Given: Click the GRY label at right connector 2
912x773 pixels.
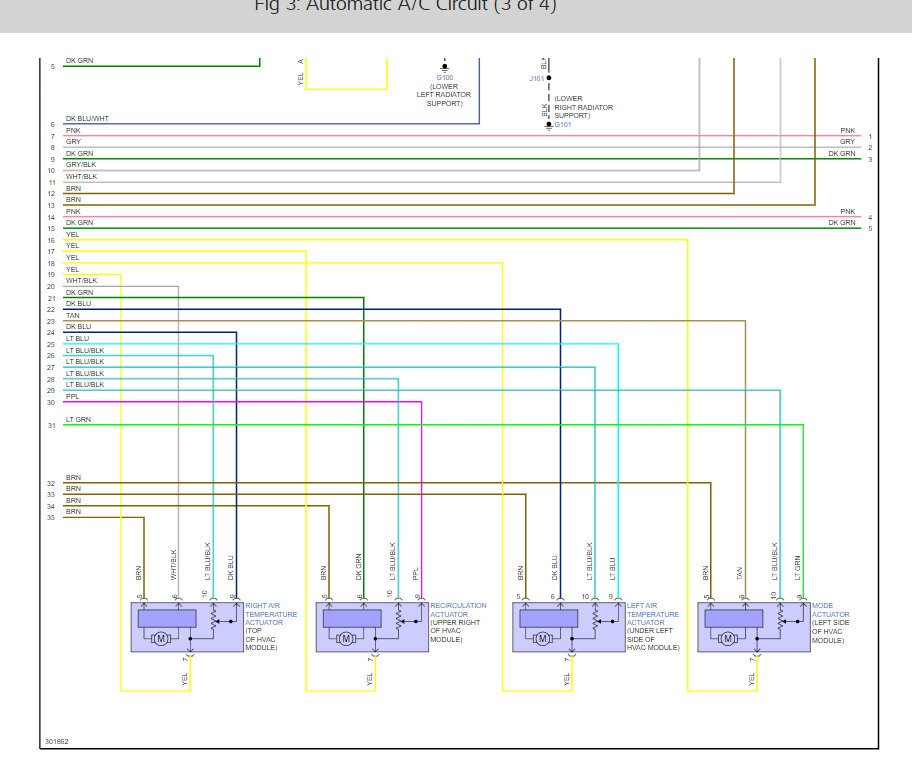Looking at the screenshot, I should tap(847, 141).
